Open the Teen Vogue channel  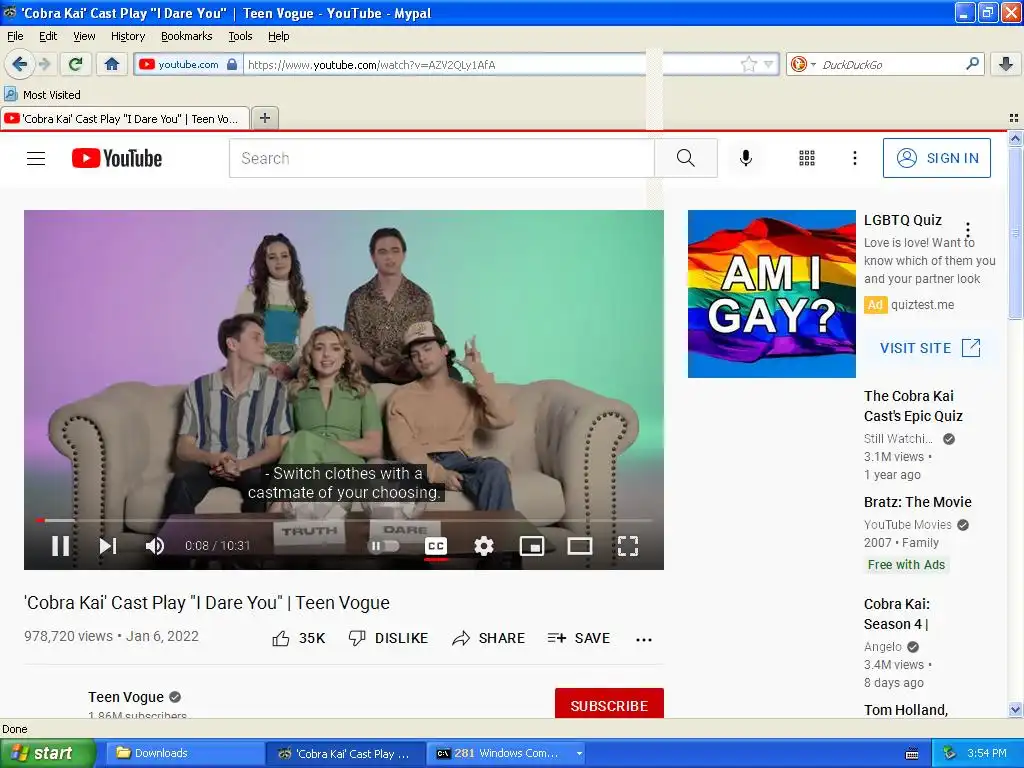(x=125, y=697)
